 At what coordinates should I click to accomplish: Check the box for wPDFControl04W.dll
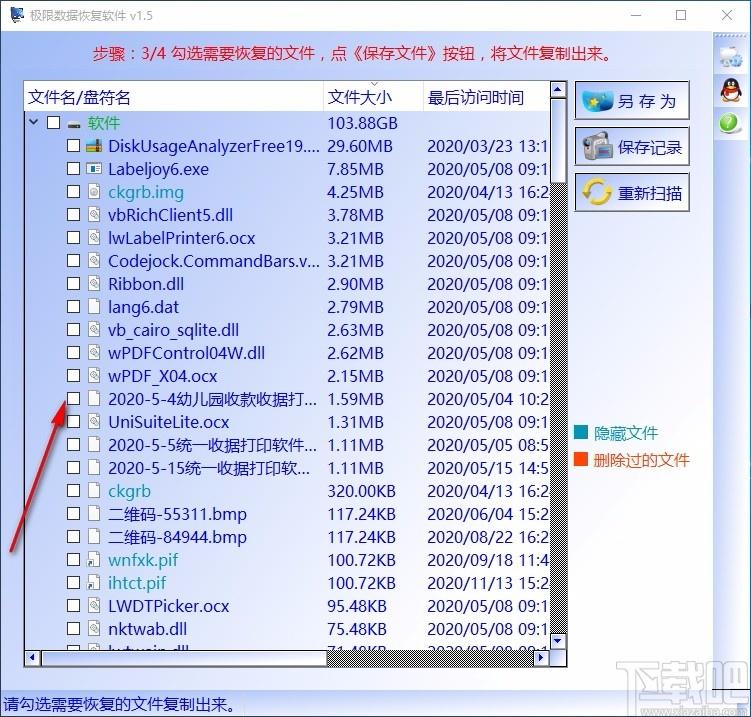tap(73, 353)
